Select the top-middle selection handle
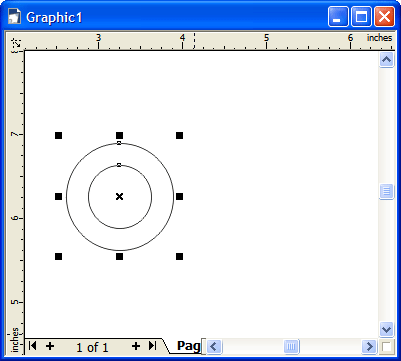401x361 pixels. [119, 135]
